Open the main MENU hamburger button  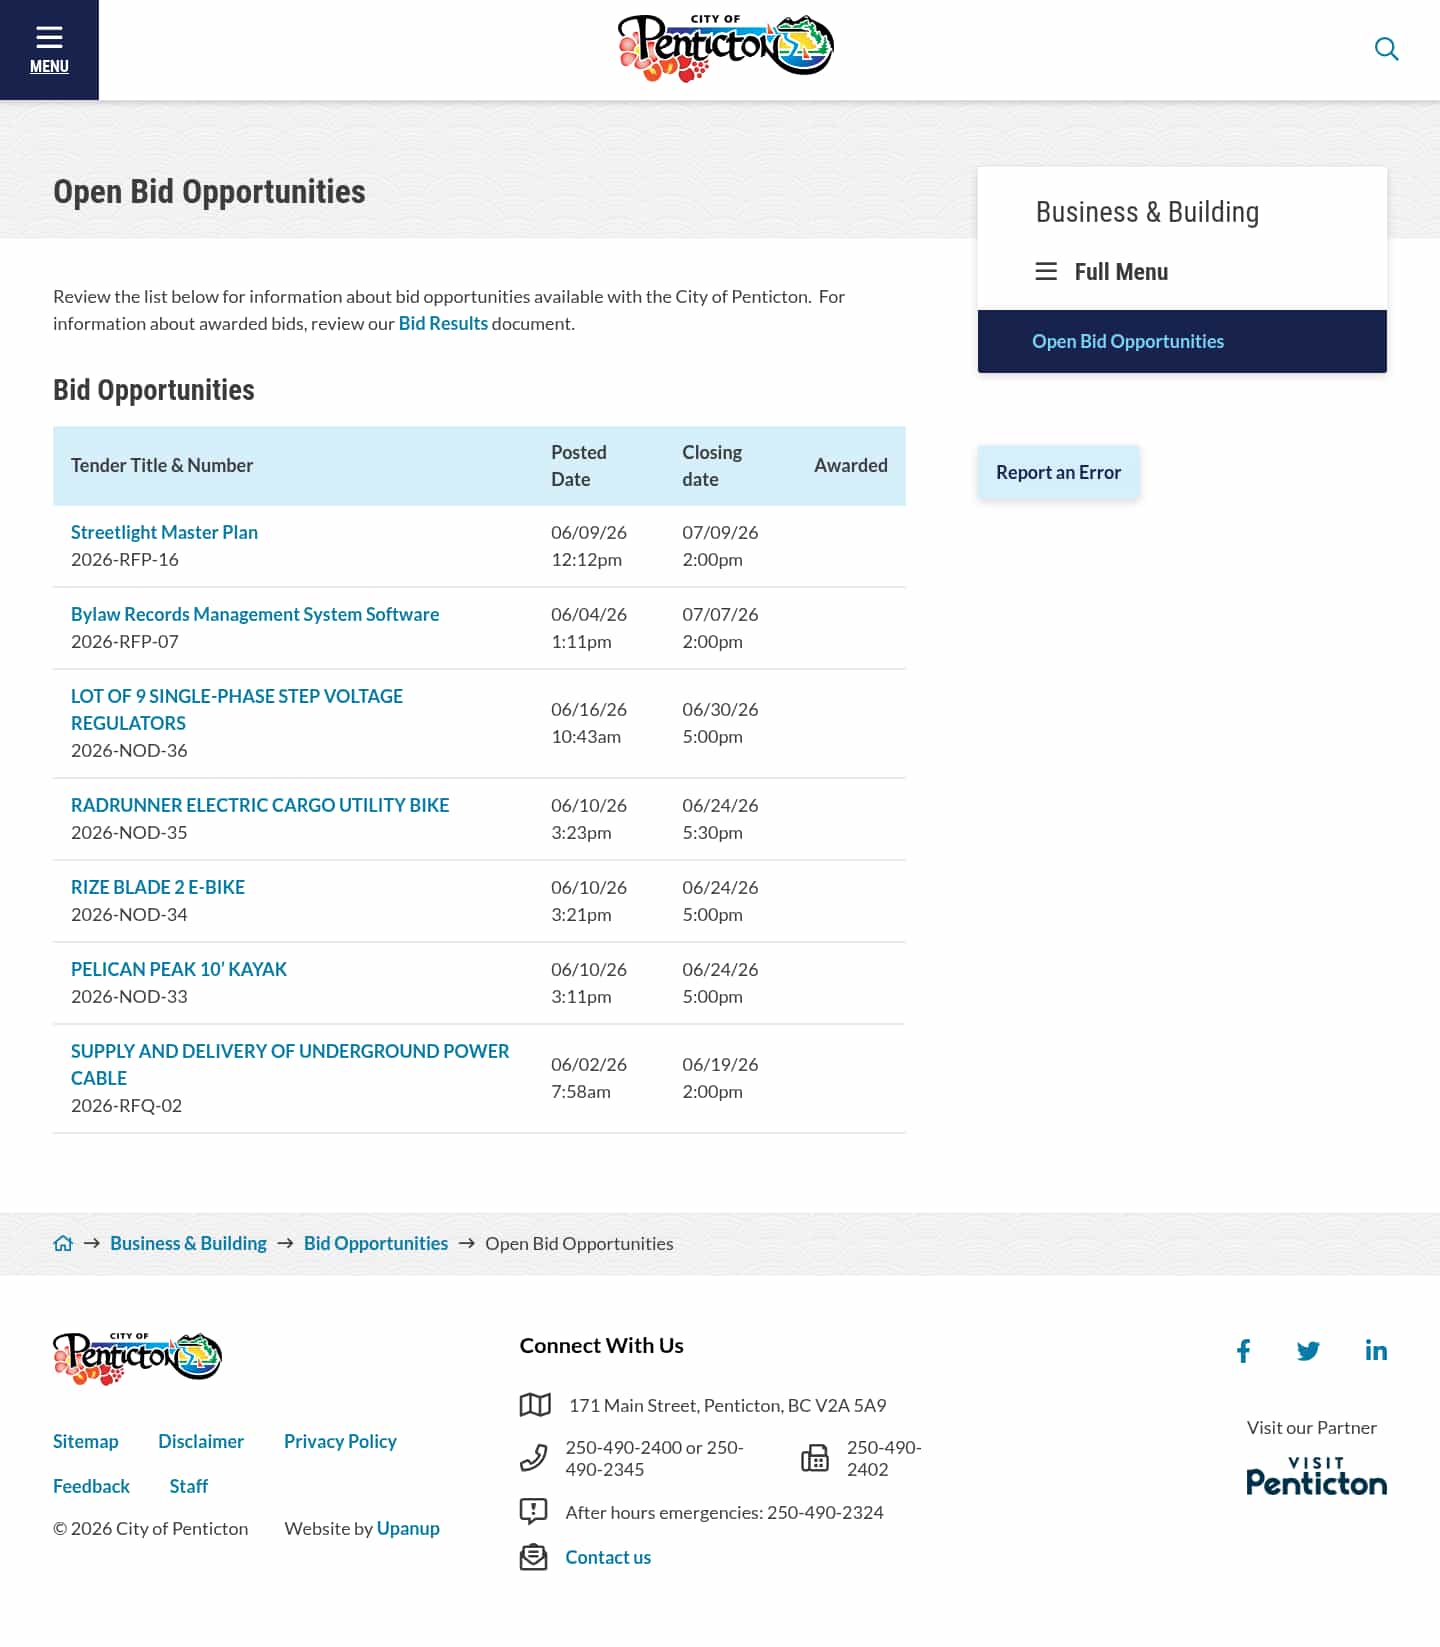pos(49,50)
